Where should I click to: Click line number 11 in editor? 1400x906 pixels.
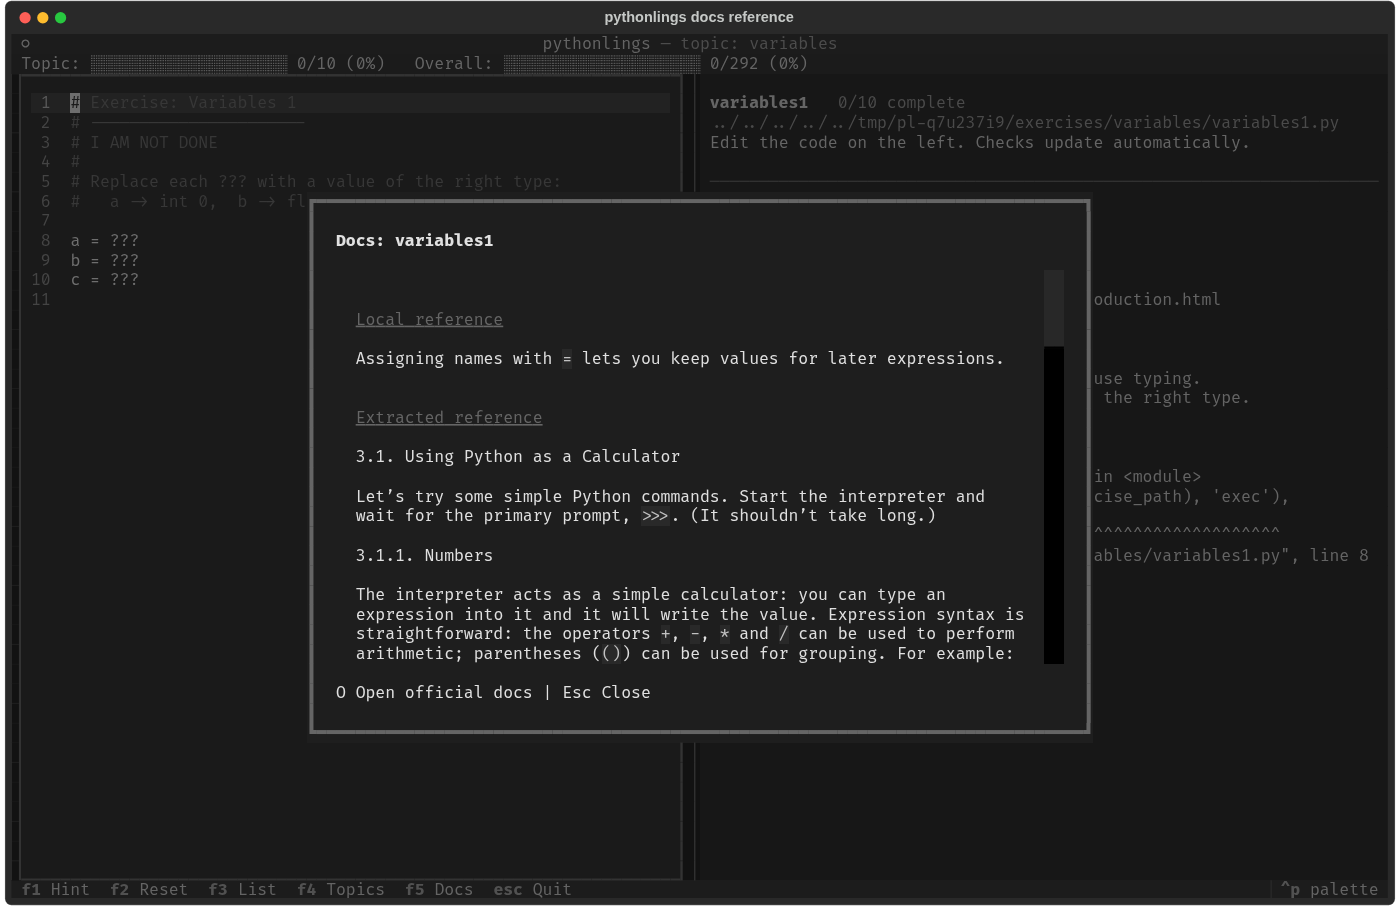click(40, 299)
